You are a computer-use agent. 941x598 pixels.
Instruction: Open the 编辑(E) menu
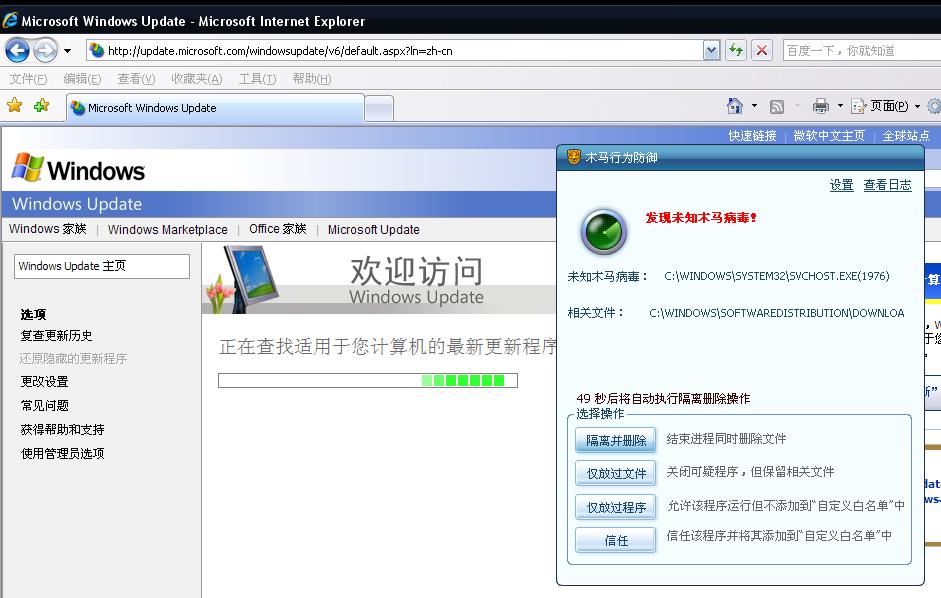(x=82, y=79)
